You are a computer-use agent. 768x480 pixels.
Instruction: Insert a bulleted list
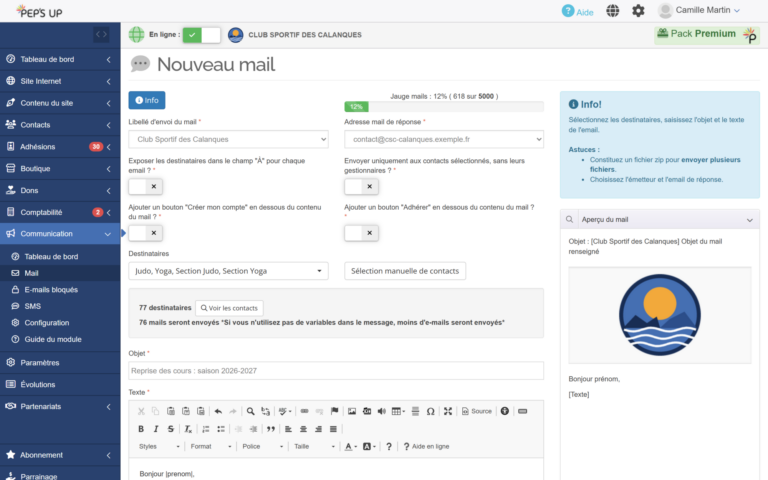coord(221,429)
